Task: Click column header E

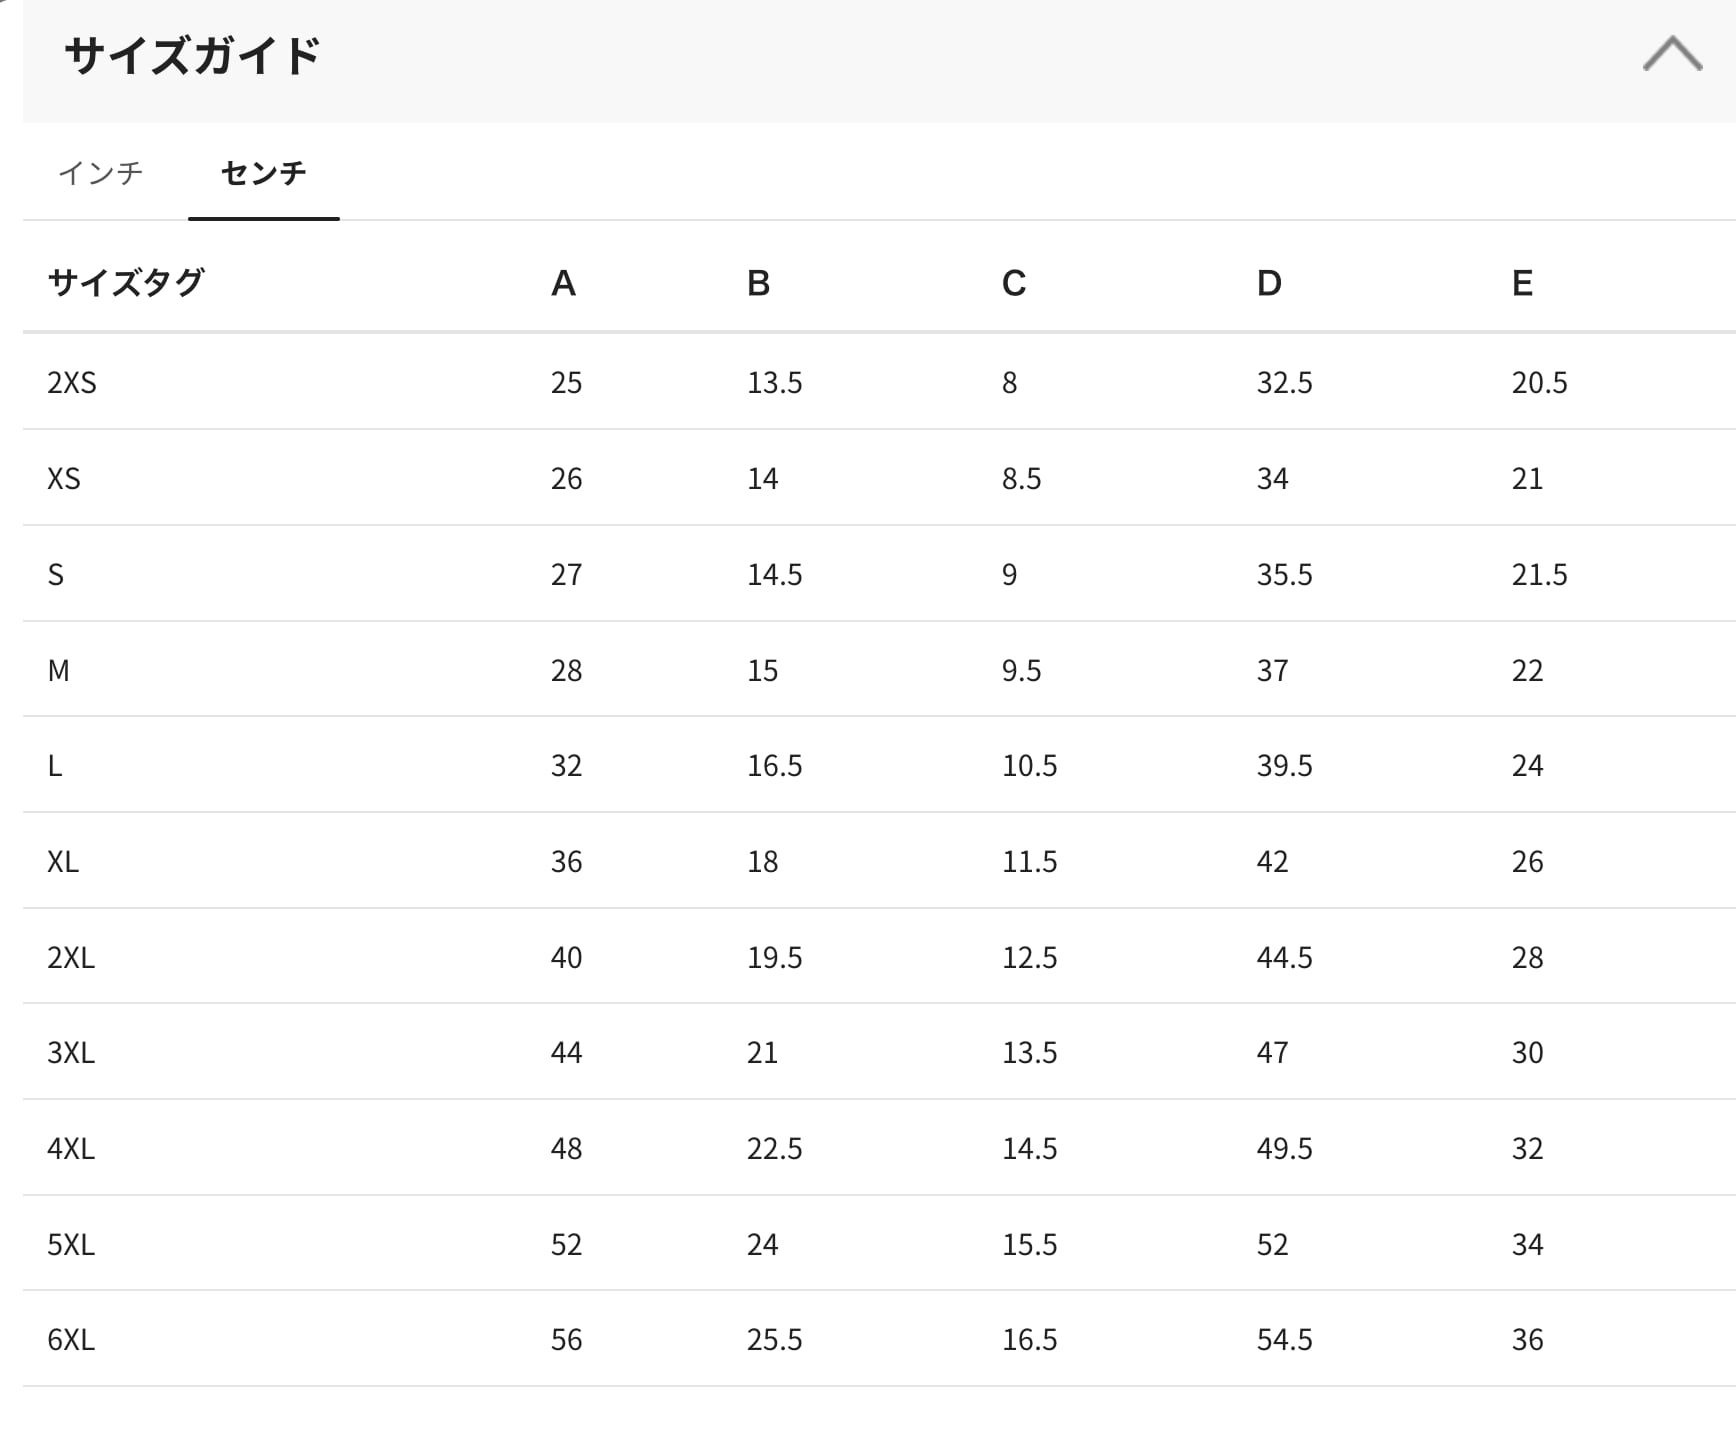Action: coord(1522,284)
